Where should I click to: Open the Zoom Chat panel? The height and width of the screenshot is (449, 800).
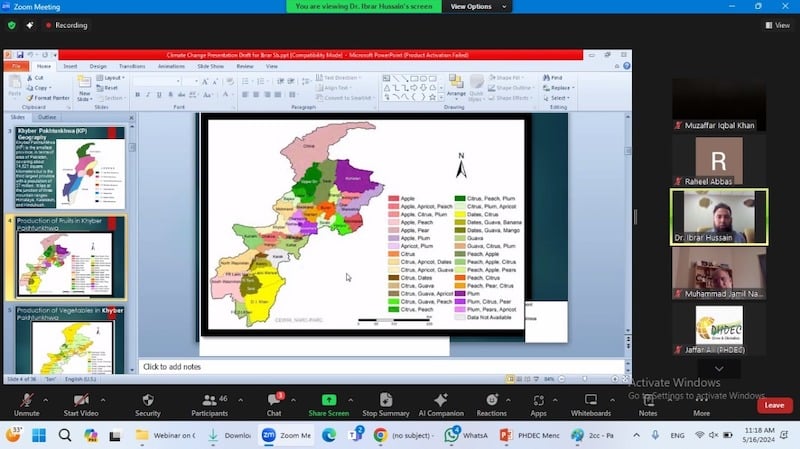click(273, 399)
